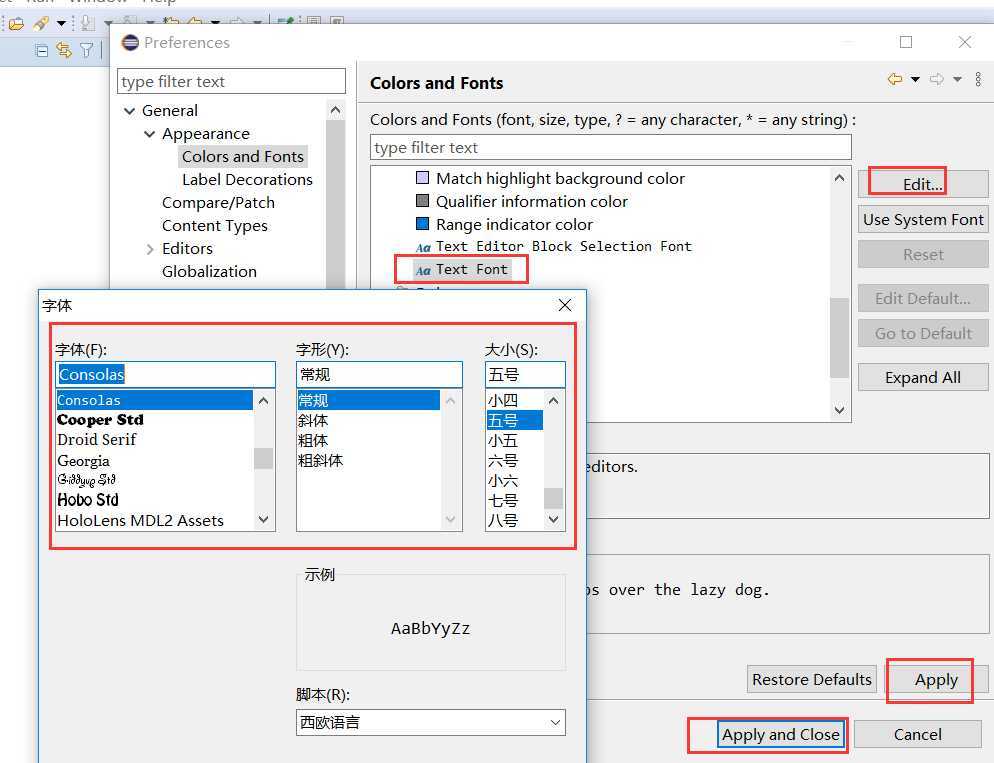This screenshot has height=763, width=994.
Task: Select 小五 font size
Action: coord(503,440)
